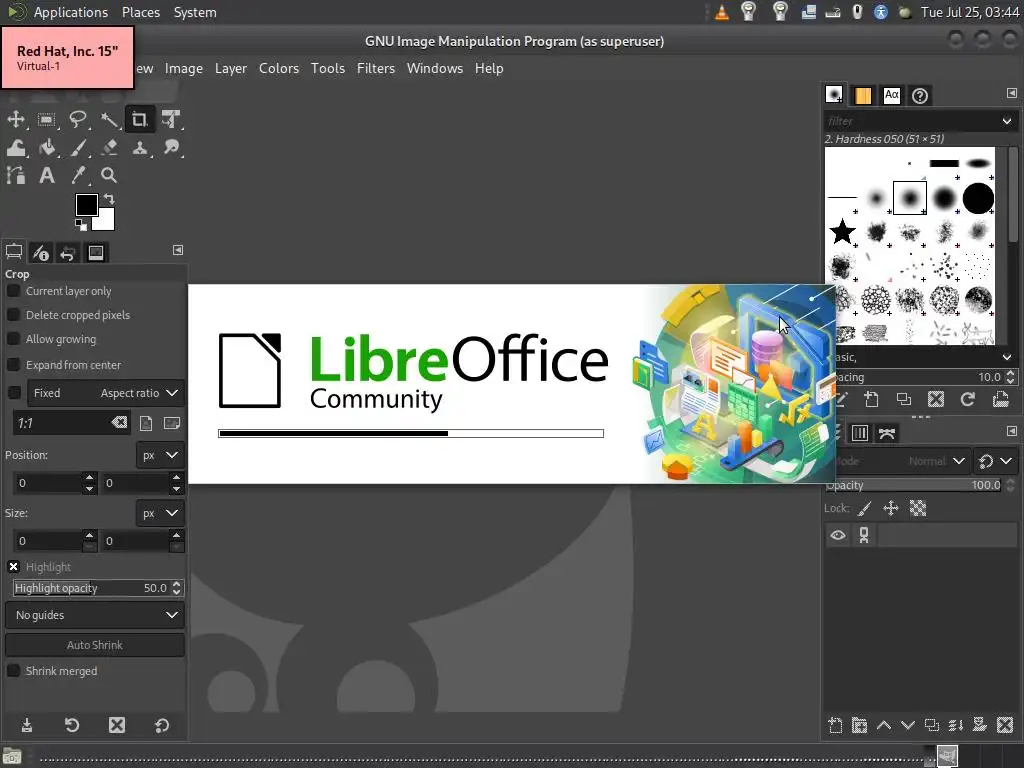Open the No guides dropdown

(x=95, y=615)
